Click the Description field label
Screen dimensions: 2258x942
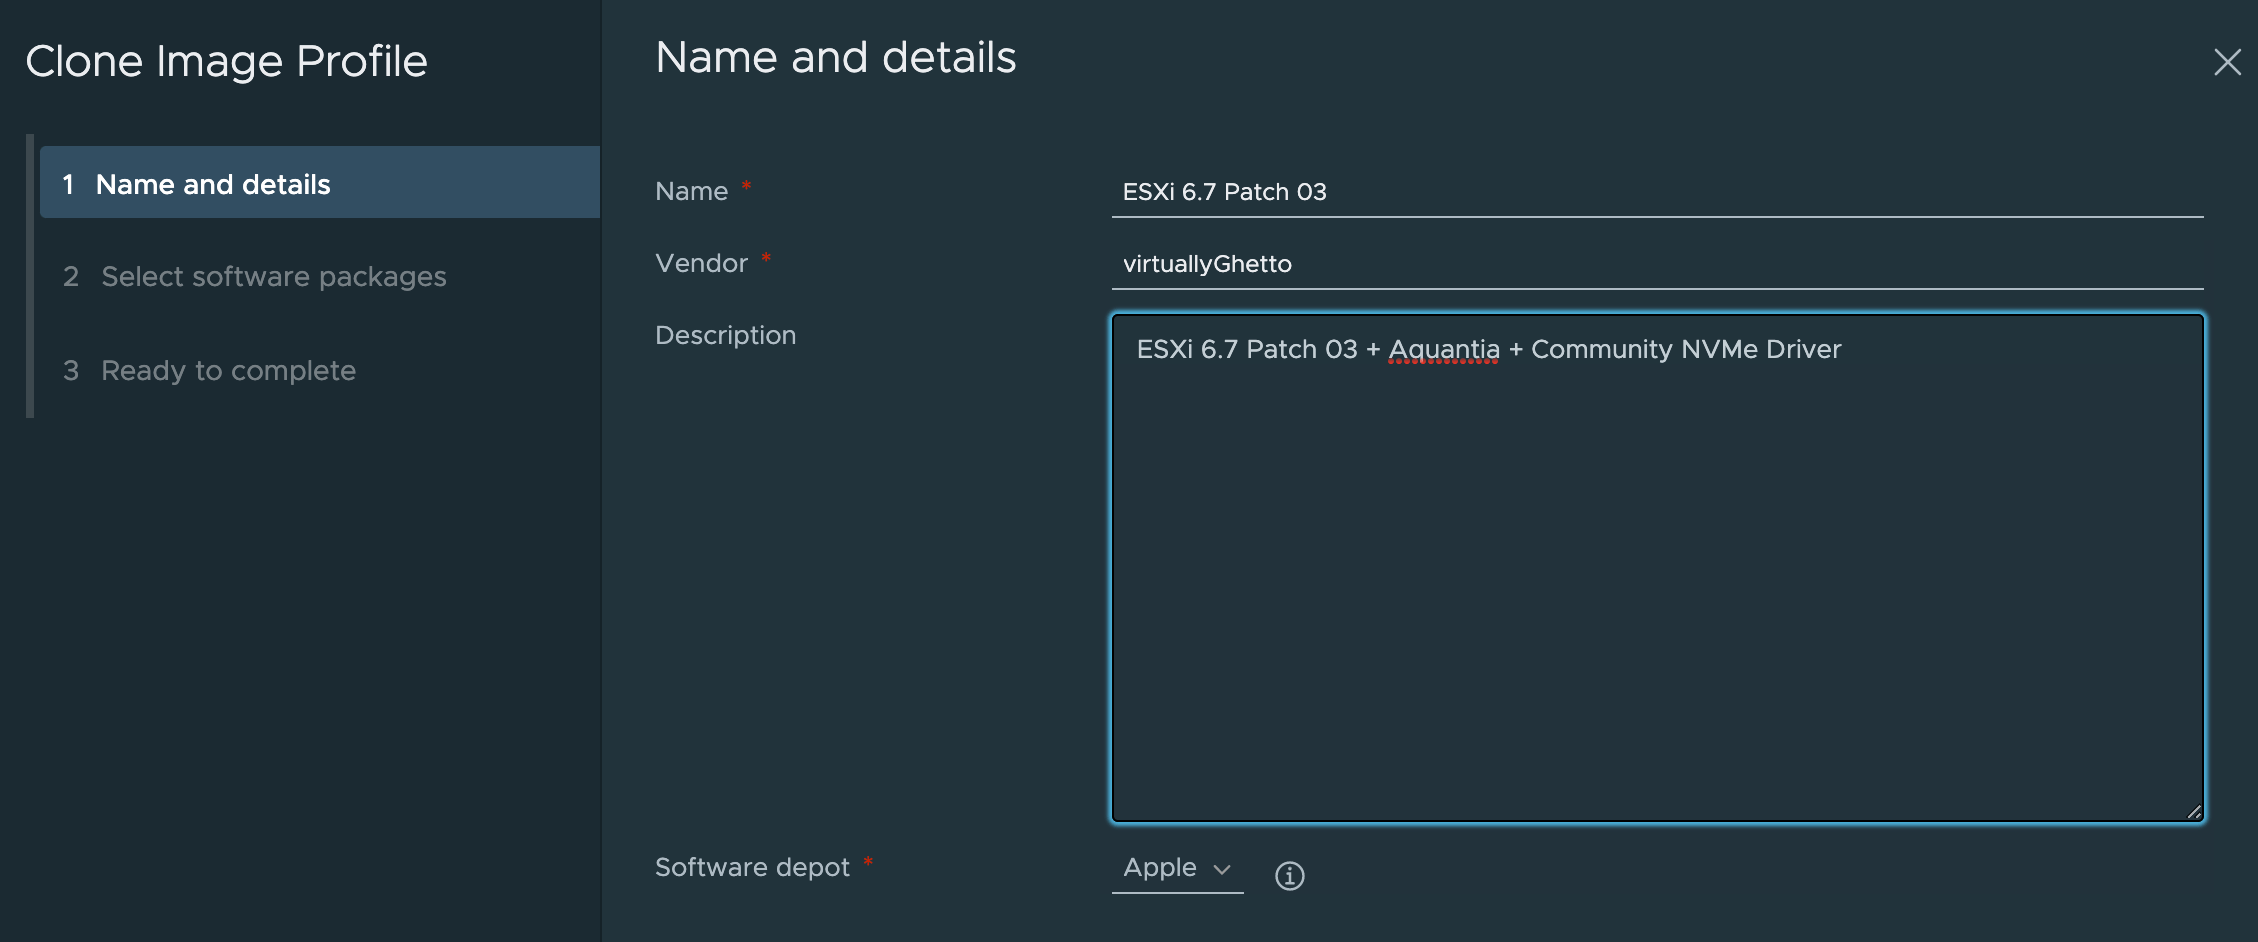pyautogui.click(x=725, y=335)
